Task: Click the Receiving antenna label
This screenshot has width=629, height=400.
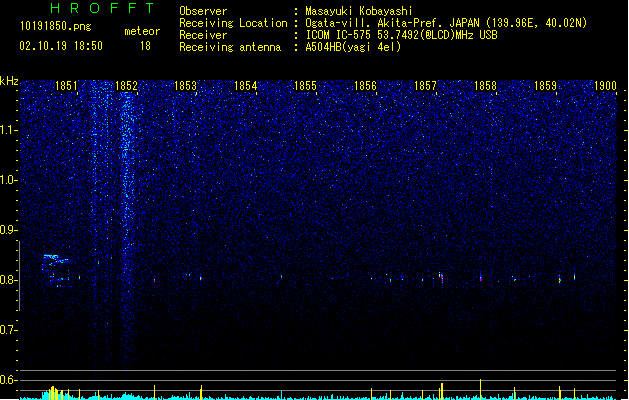Action: tap(230, 47)
